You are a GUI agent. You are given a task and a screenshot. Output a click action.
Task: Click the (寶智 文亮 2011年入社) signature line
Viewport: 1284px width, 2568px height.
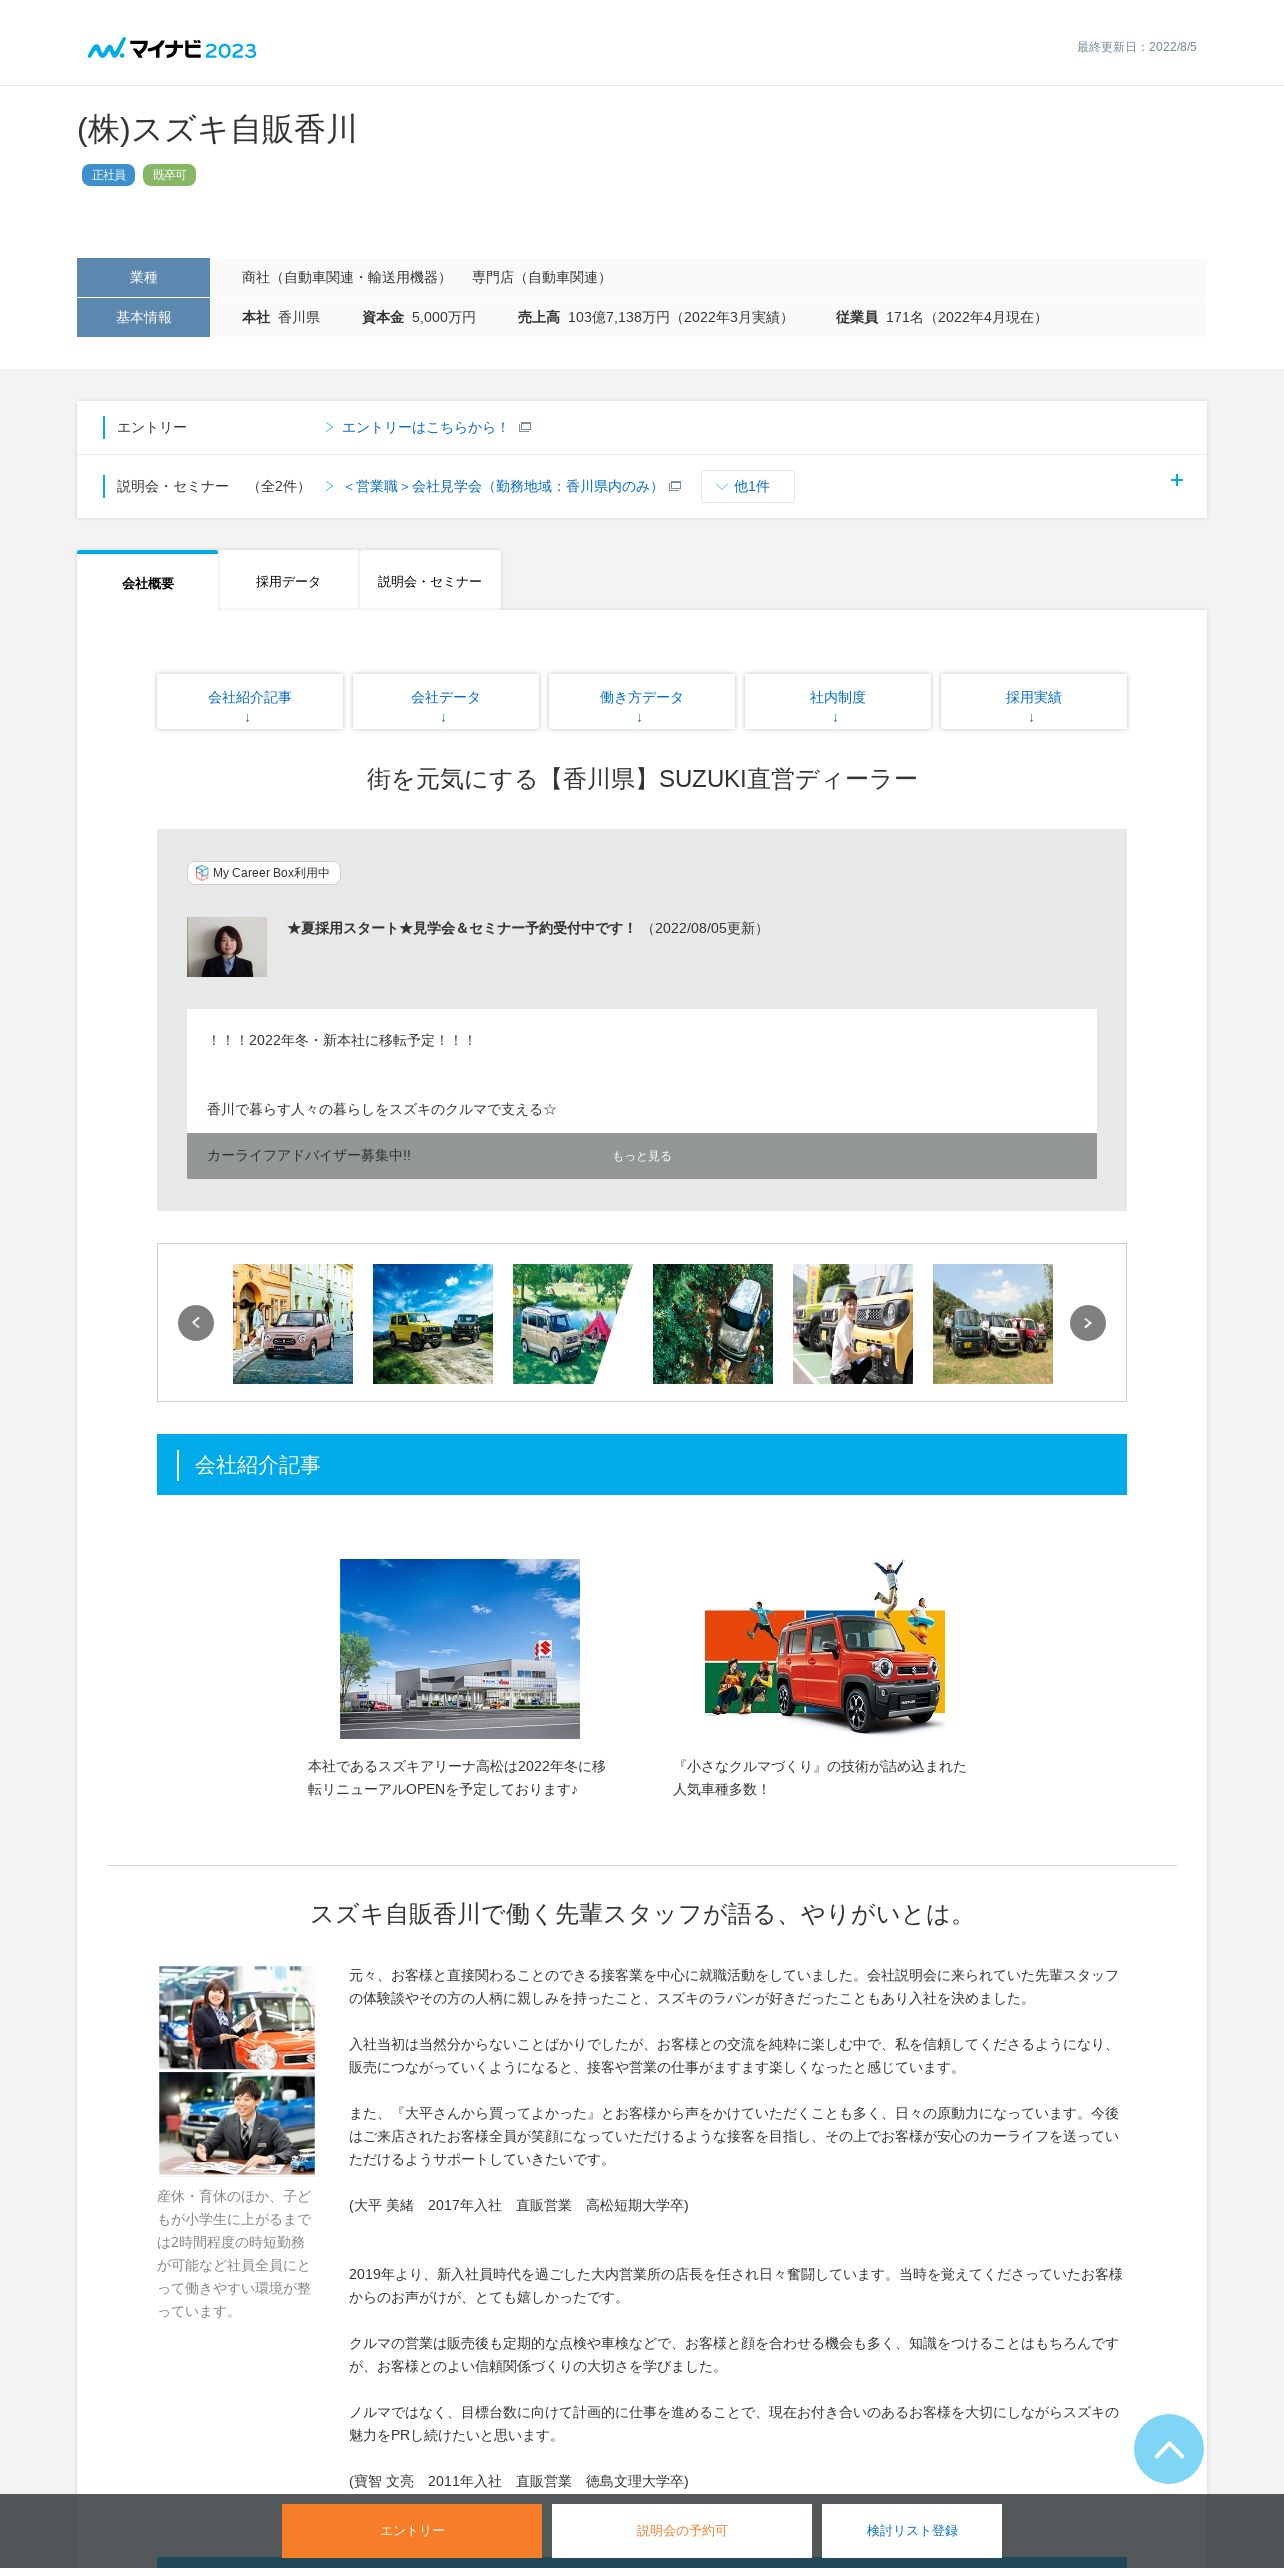518,2481
